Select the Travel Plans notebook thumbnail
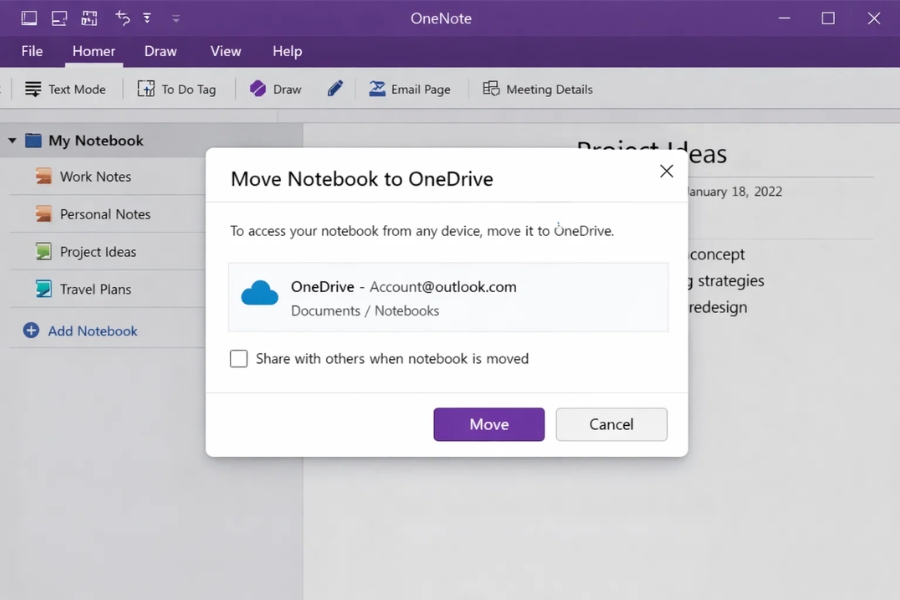 click(x=44, y=289)
